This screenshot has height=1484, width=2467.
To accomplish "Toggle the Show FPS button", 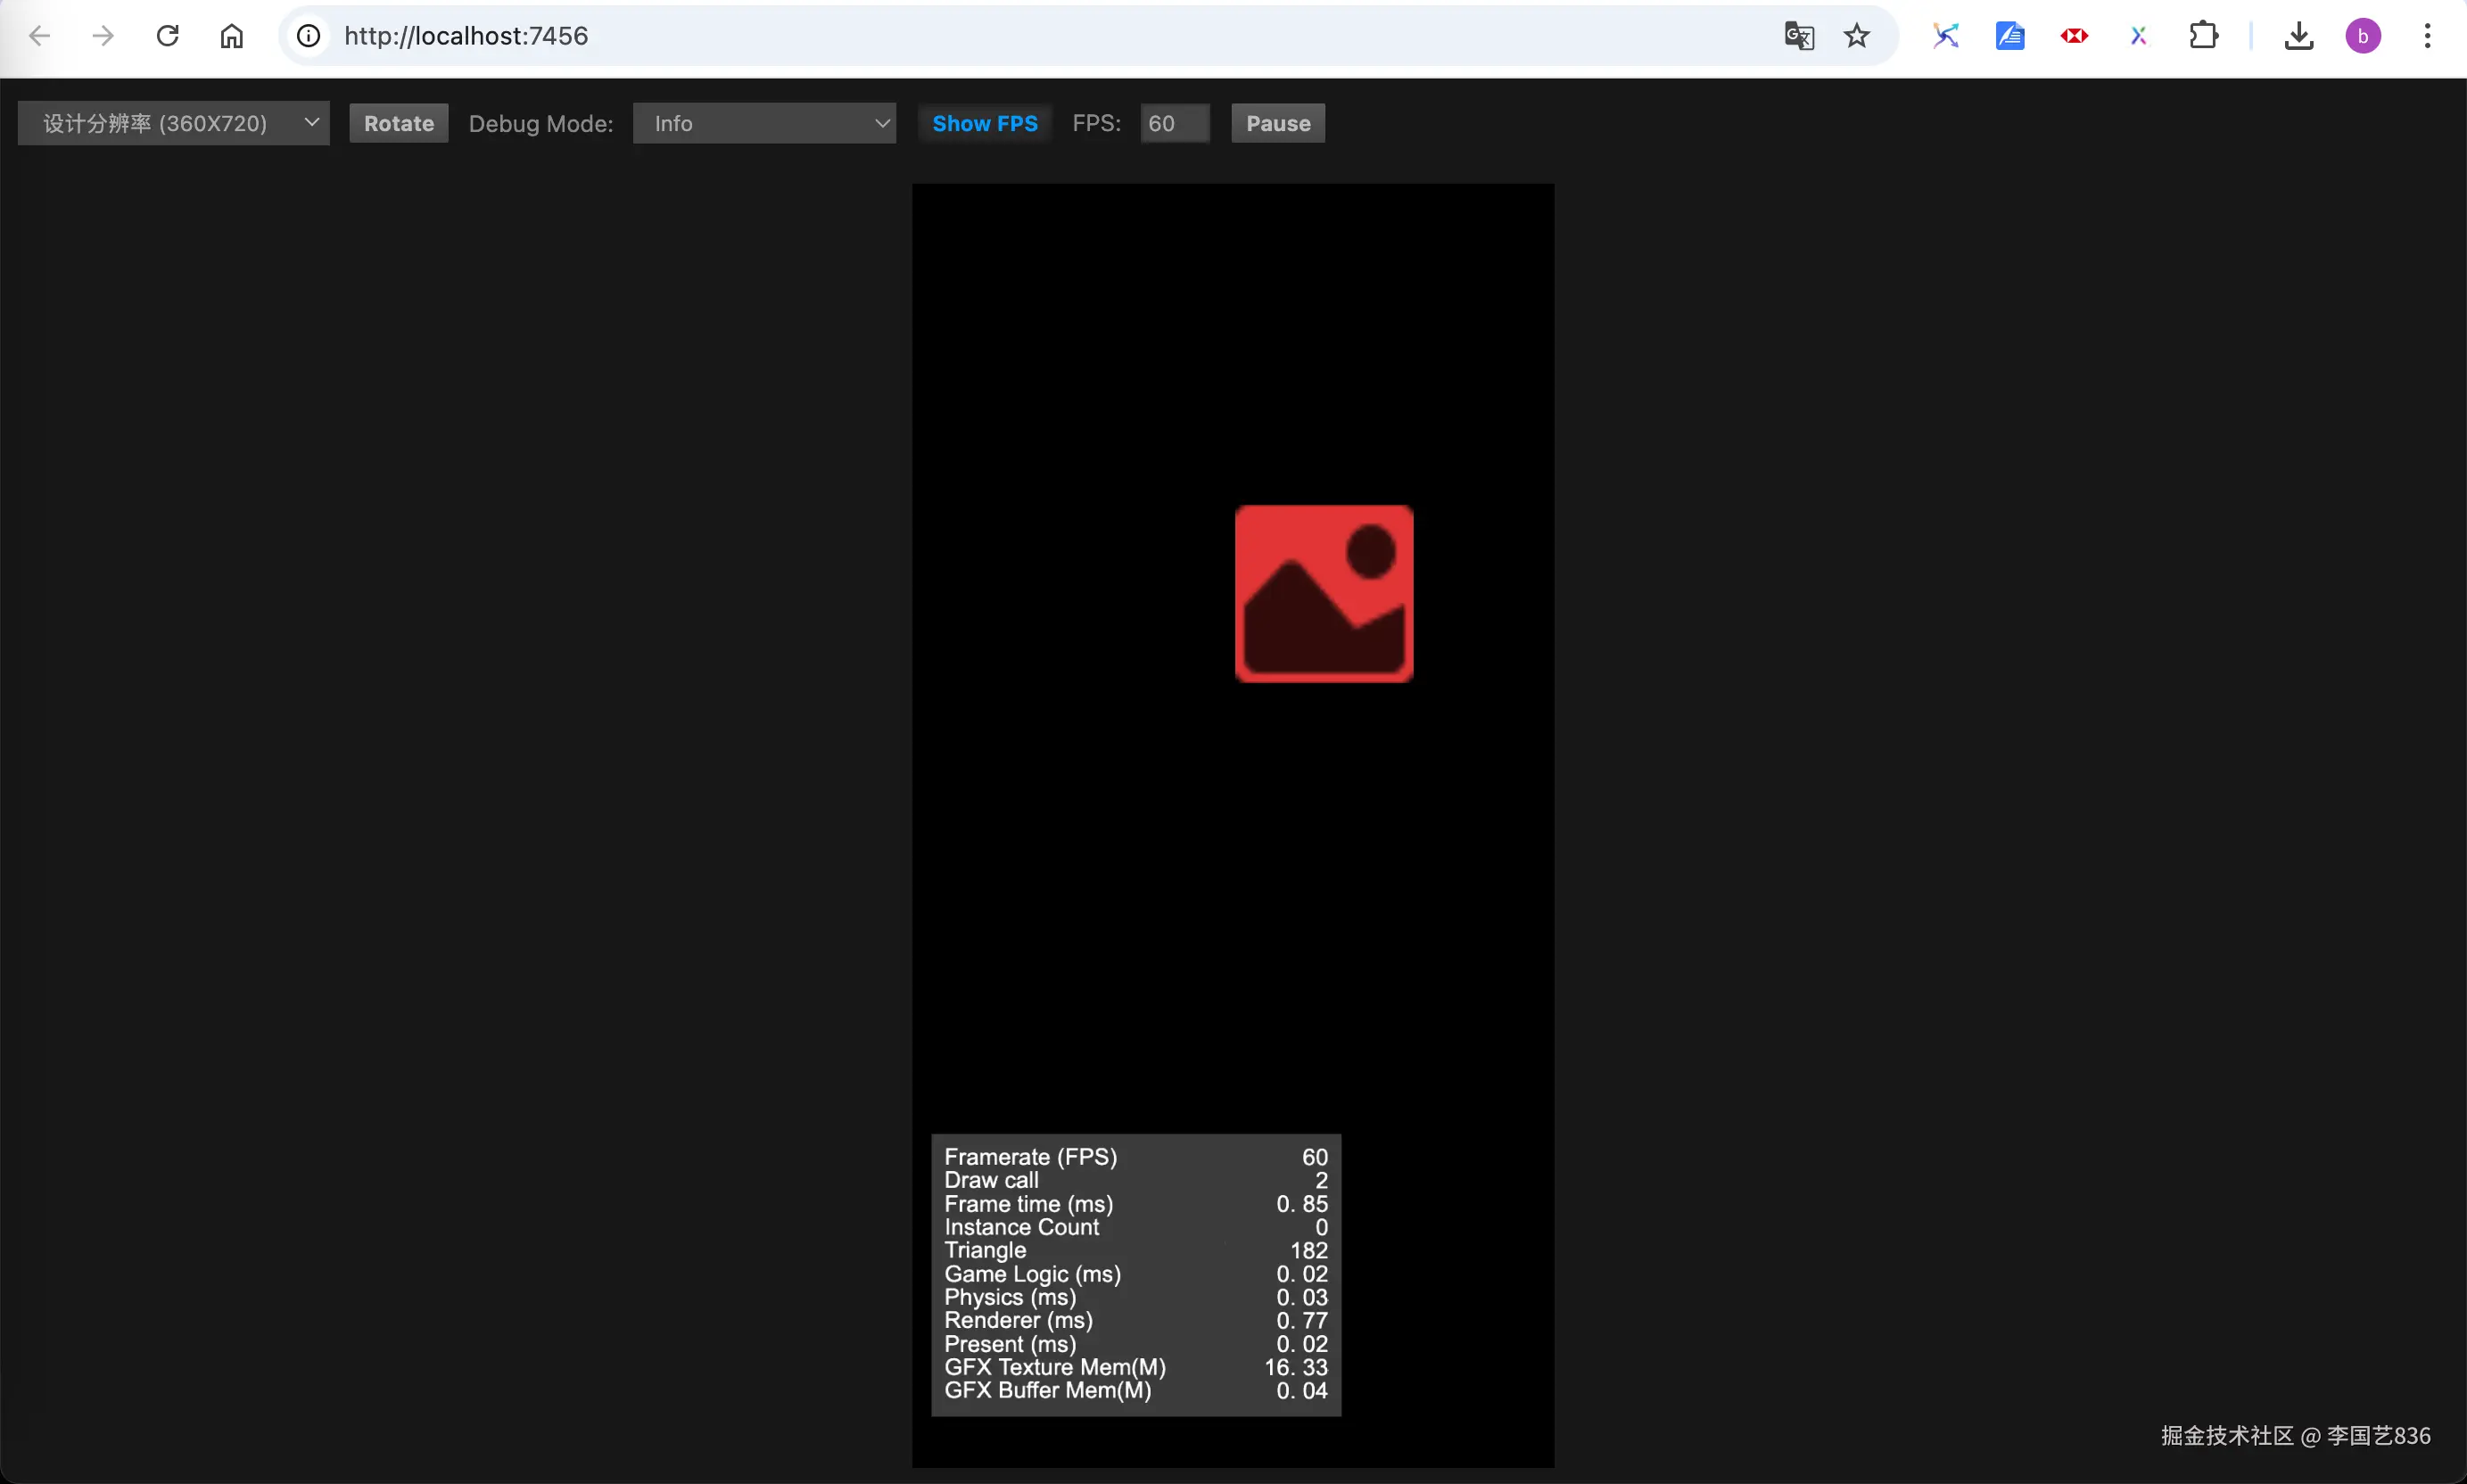I will point(984,123).
